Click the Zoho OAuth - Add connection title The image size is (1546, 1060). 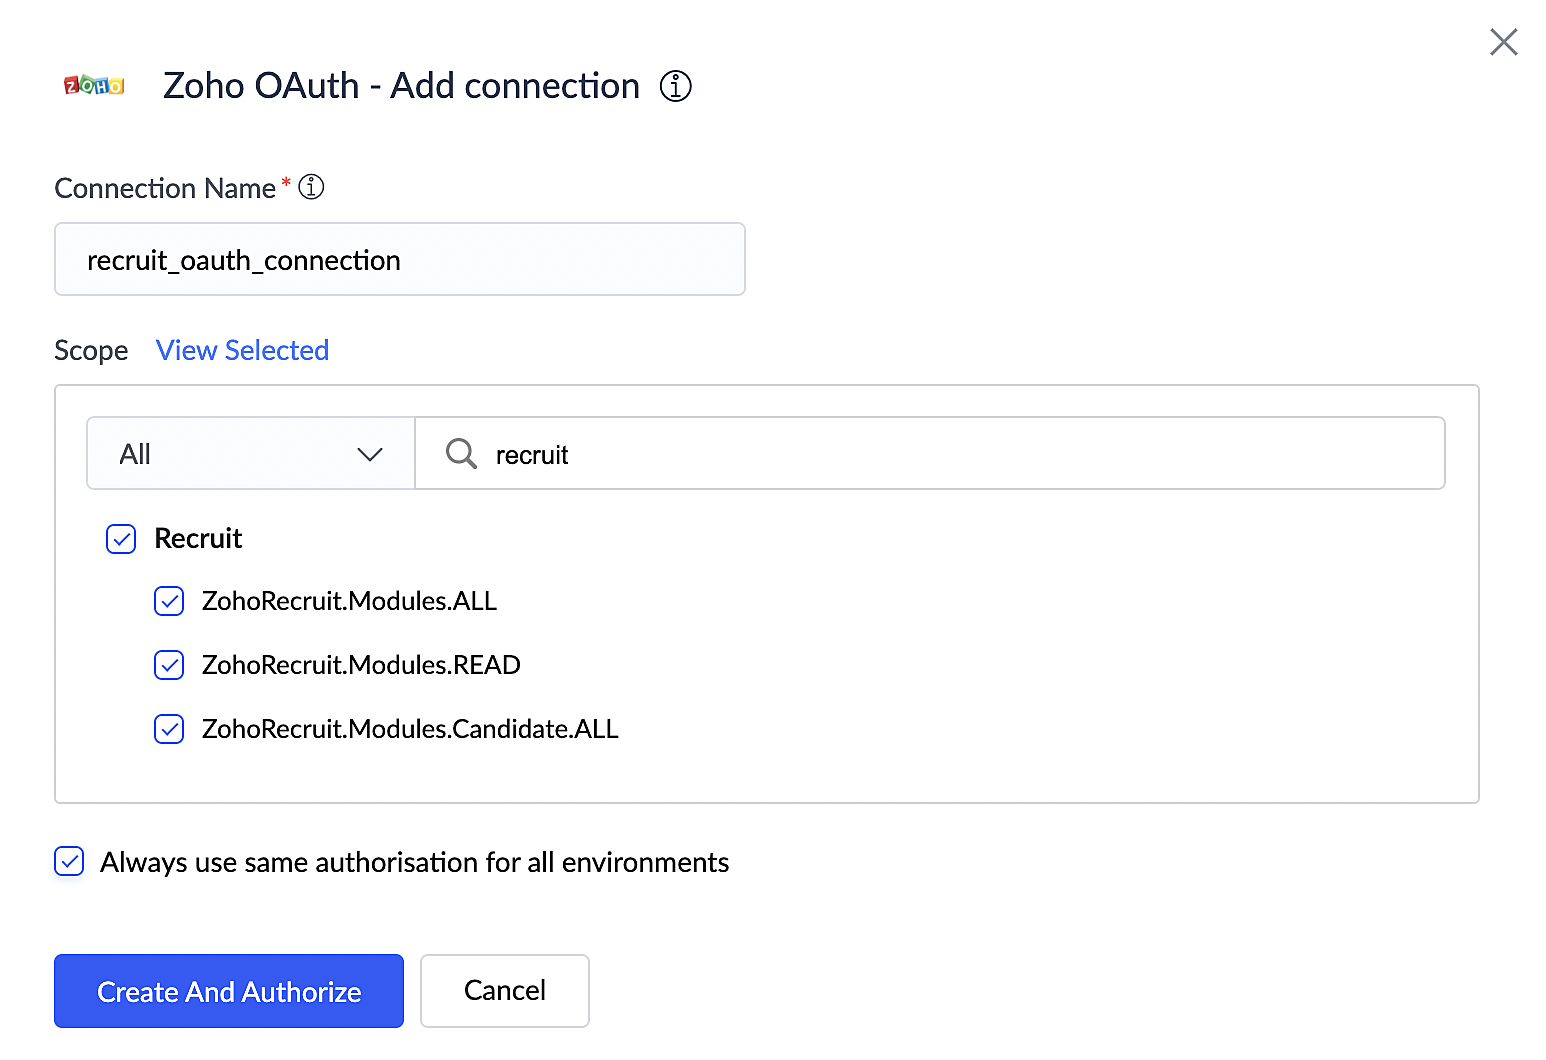pyautogui.click(x=401, y=86)
